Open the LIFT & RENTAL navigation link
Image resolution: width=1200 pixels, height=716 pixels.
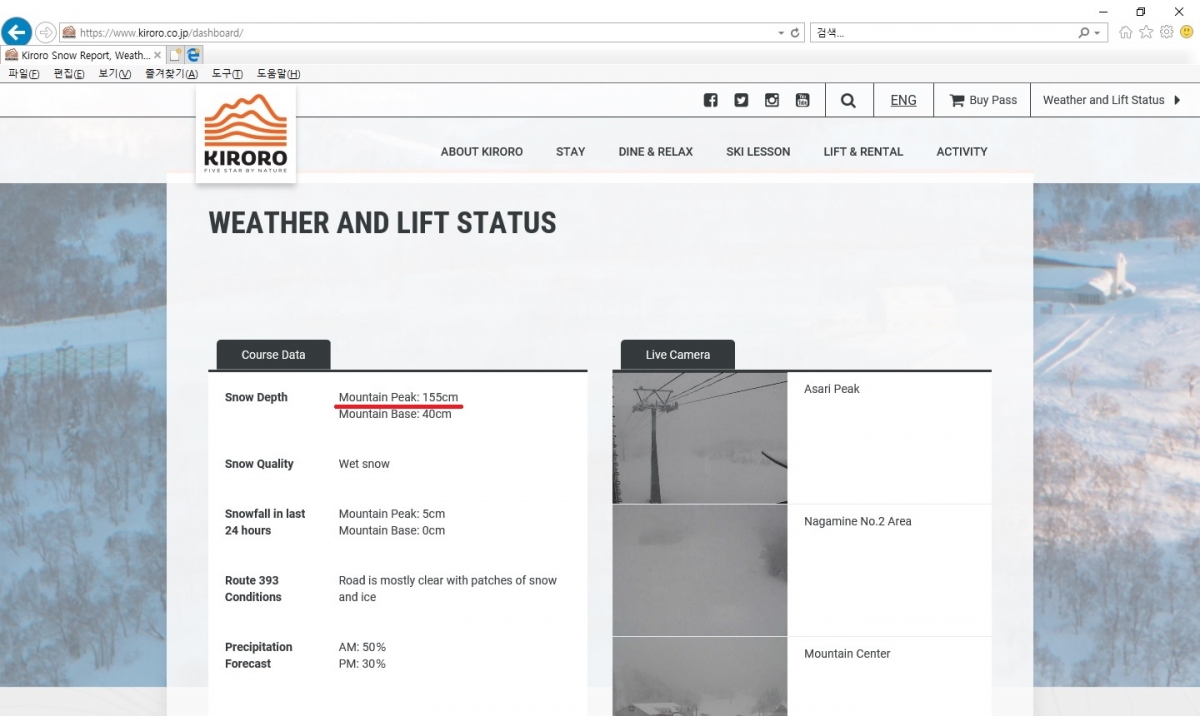pyautogui.click(x=863, y=152)
